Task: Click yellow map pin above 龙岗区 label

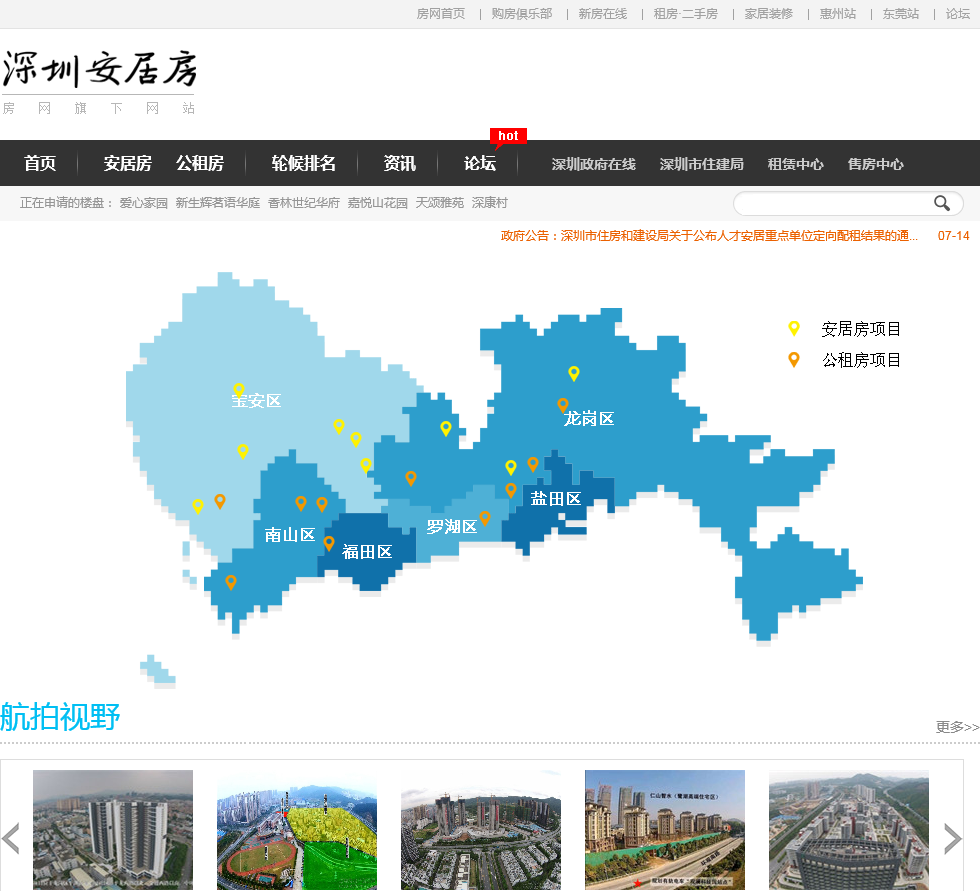Action: click(574, 374)
